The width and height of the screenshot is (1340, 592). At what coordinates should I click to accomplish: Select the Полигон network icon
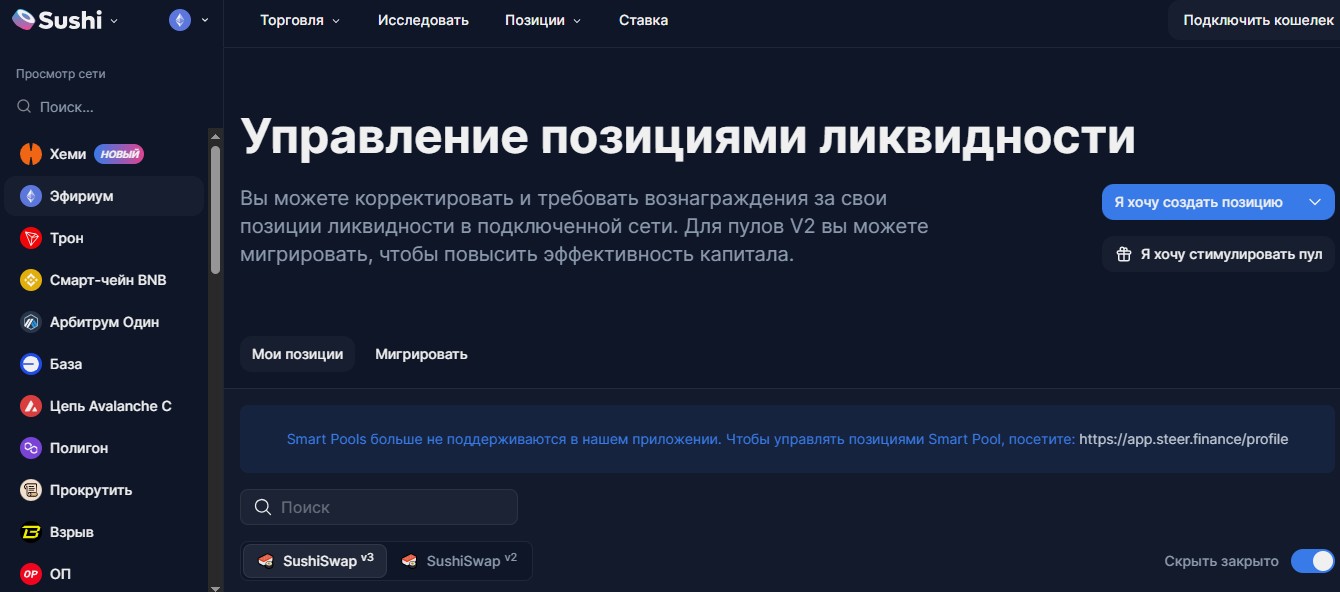(31, 448)
